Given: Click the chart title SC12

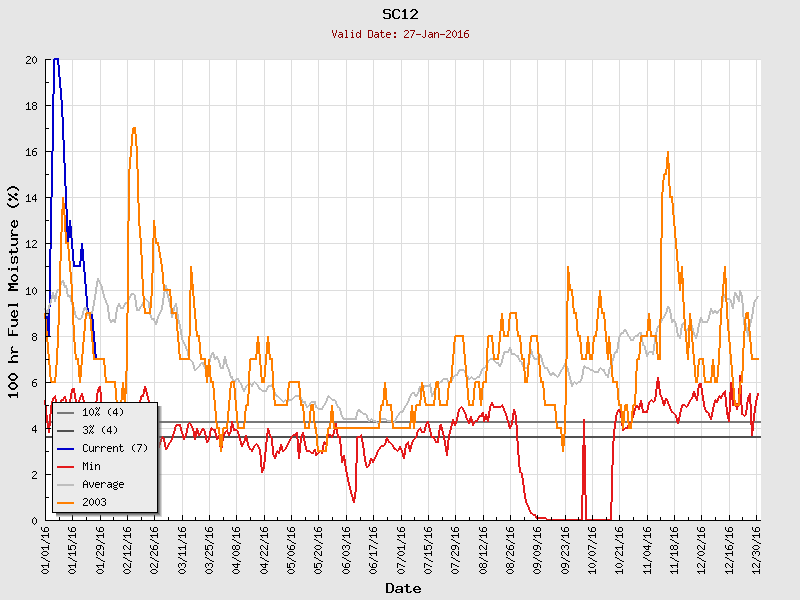Looking at the screenshot, I should [400, 14].
